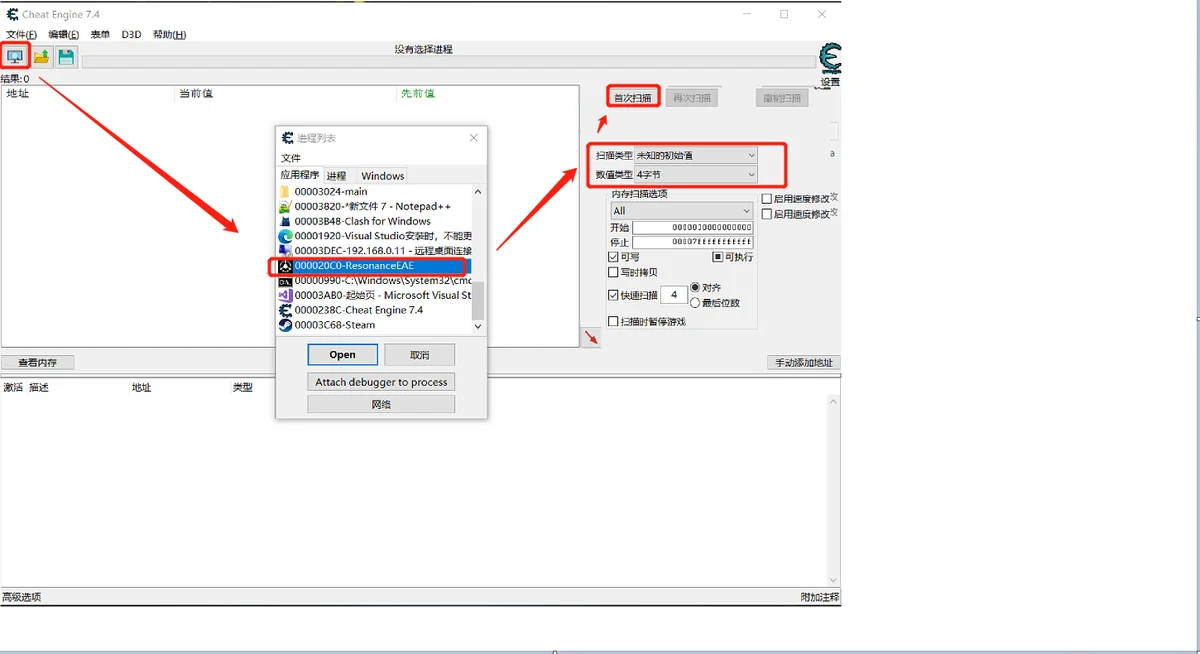1200x654 pixels.
Task: Close the 进程列表 dialog
Action: (x=474, y=138)
